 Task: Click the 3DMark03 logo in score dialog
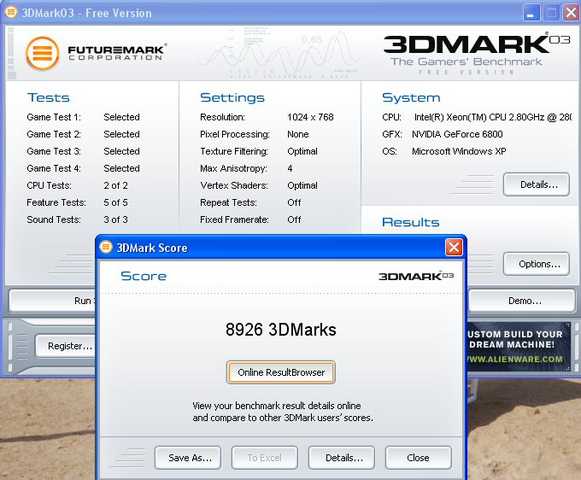(416, 276)
